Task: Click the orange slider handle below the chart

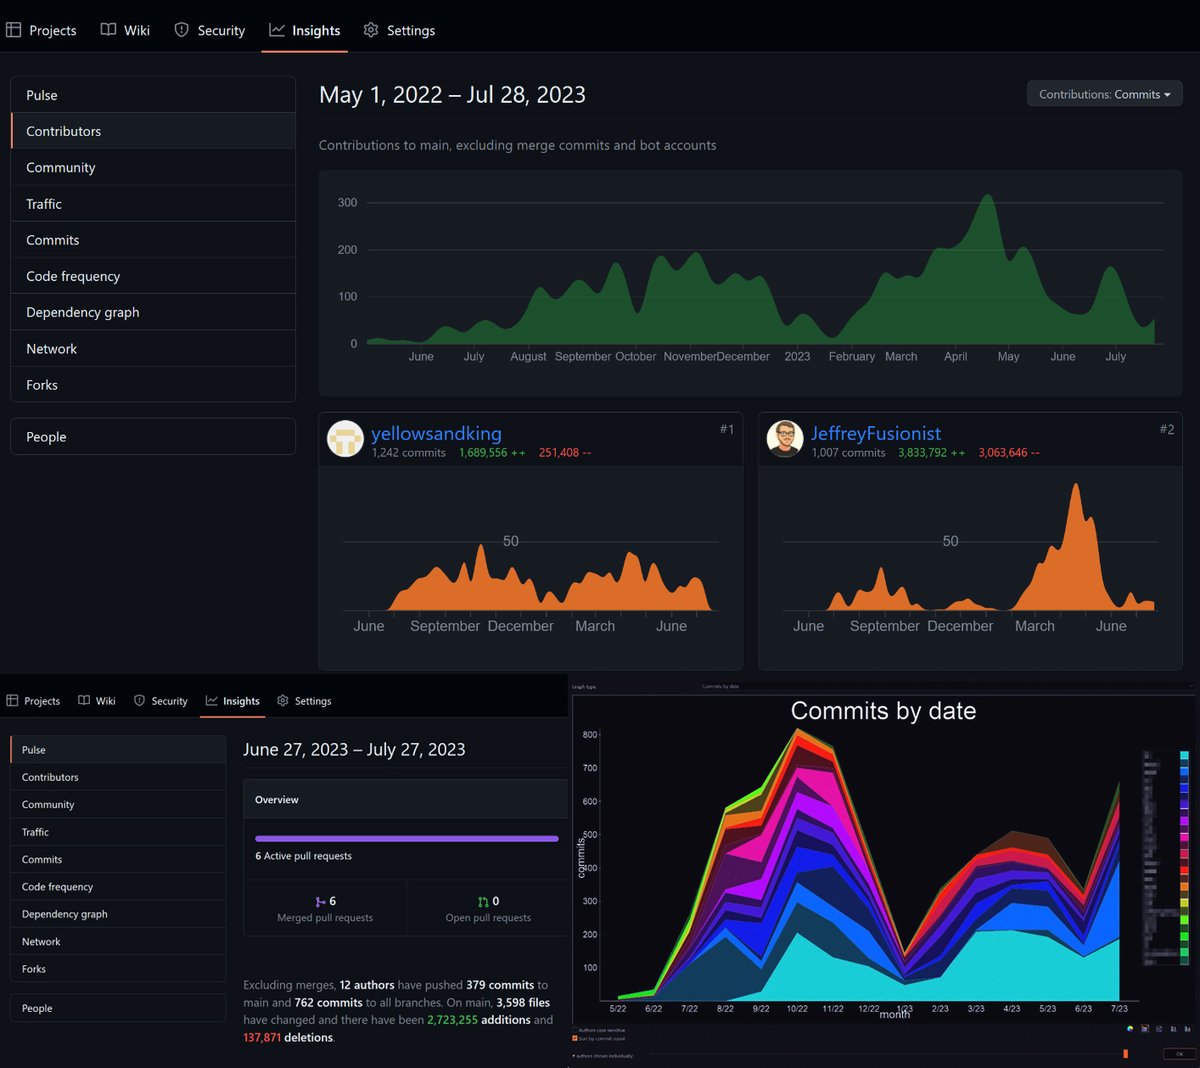Action: pyautogui.click(x=1125, y=1054)
